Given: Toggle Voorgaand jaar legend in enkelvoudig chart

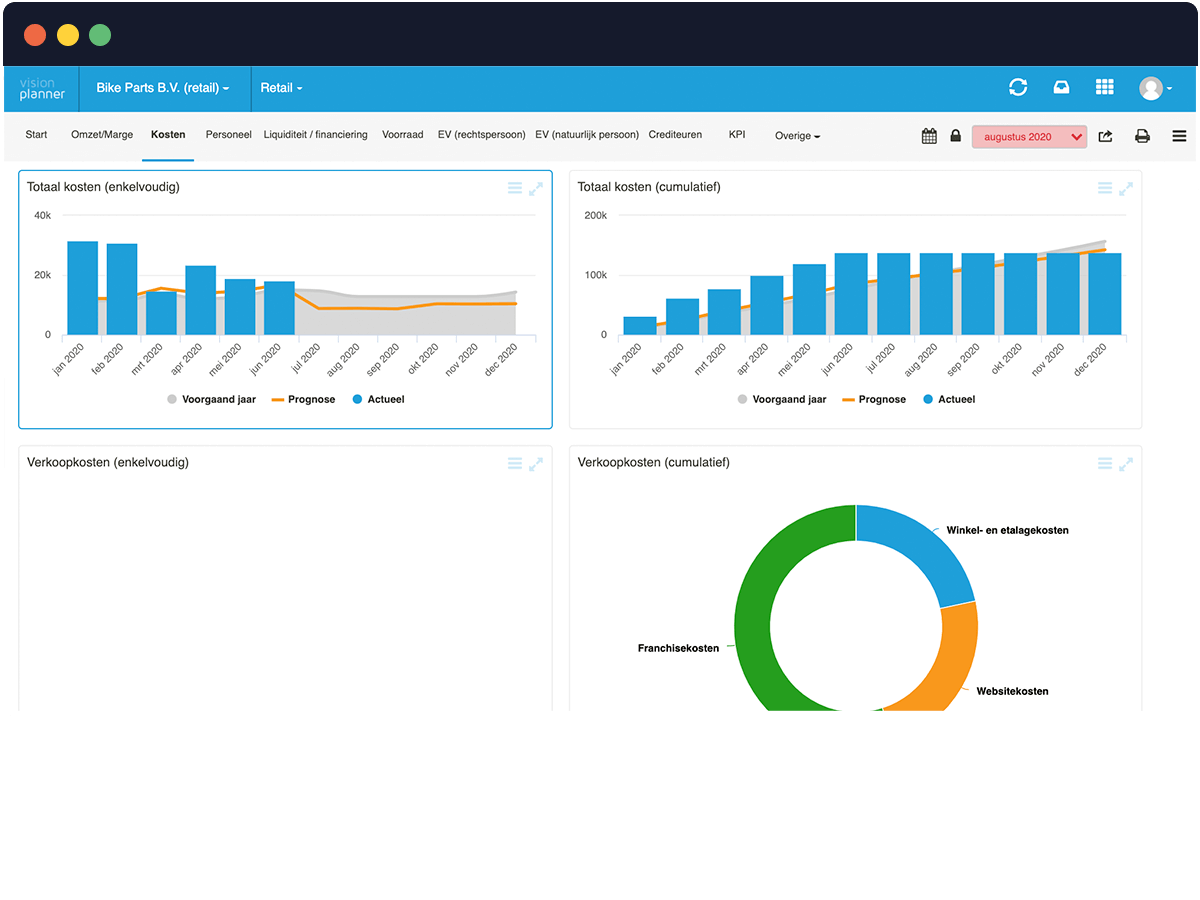Looking at the screenshot, I should tap(211, 399).
